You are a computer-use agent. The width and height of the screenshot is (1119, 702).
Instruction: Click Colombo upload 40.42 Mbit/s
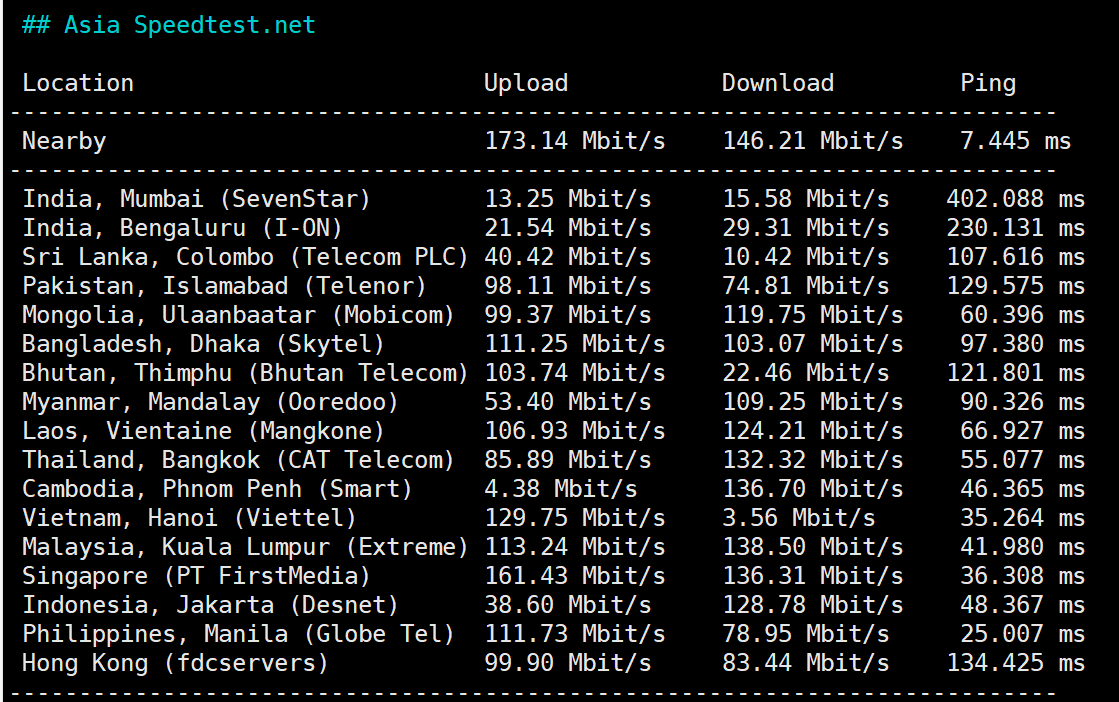click(568, 257)
